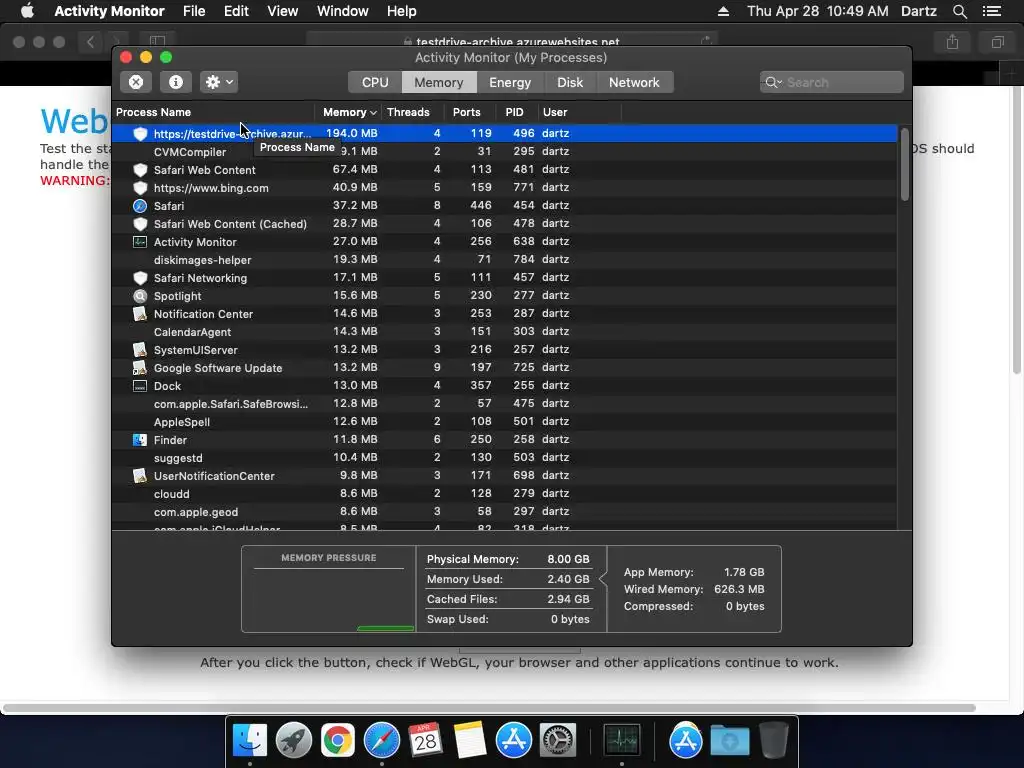Image resolution: width=1024 pixels, height=768 pixels.
Task: Select the com.apple.geod process row
Action: [x=504, y=512]
